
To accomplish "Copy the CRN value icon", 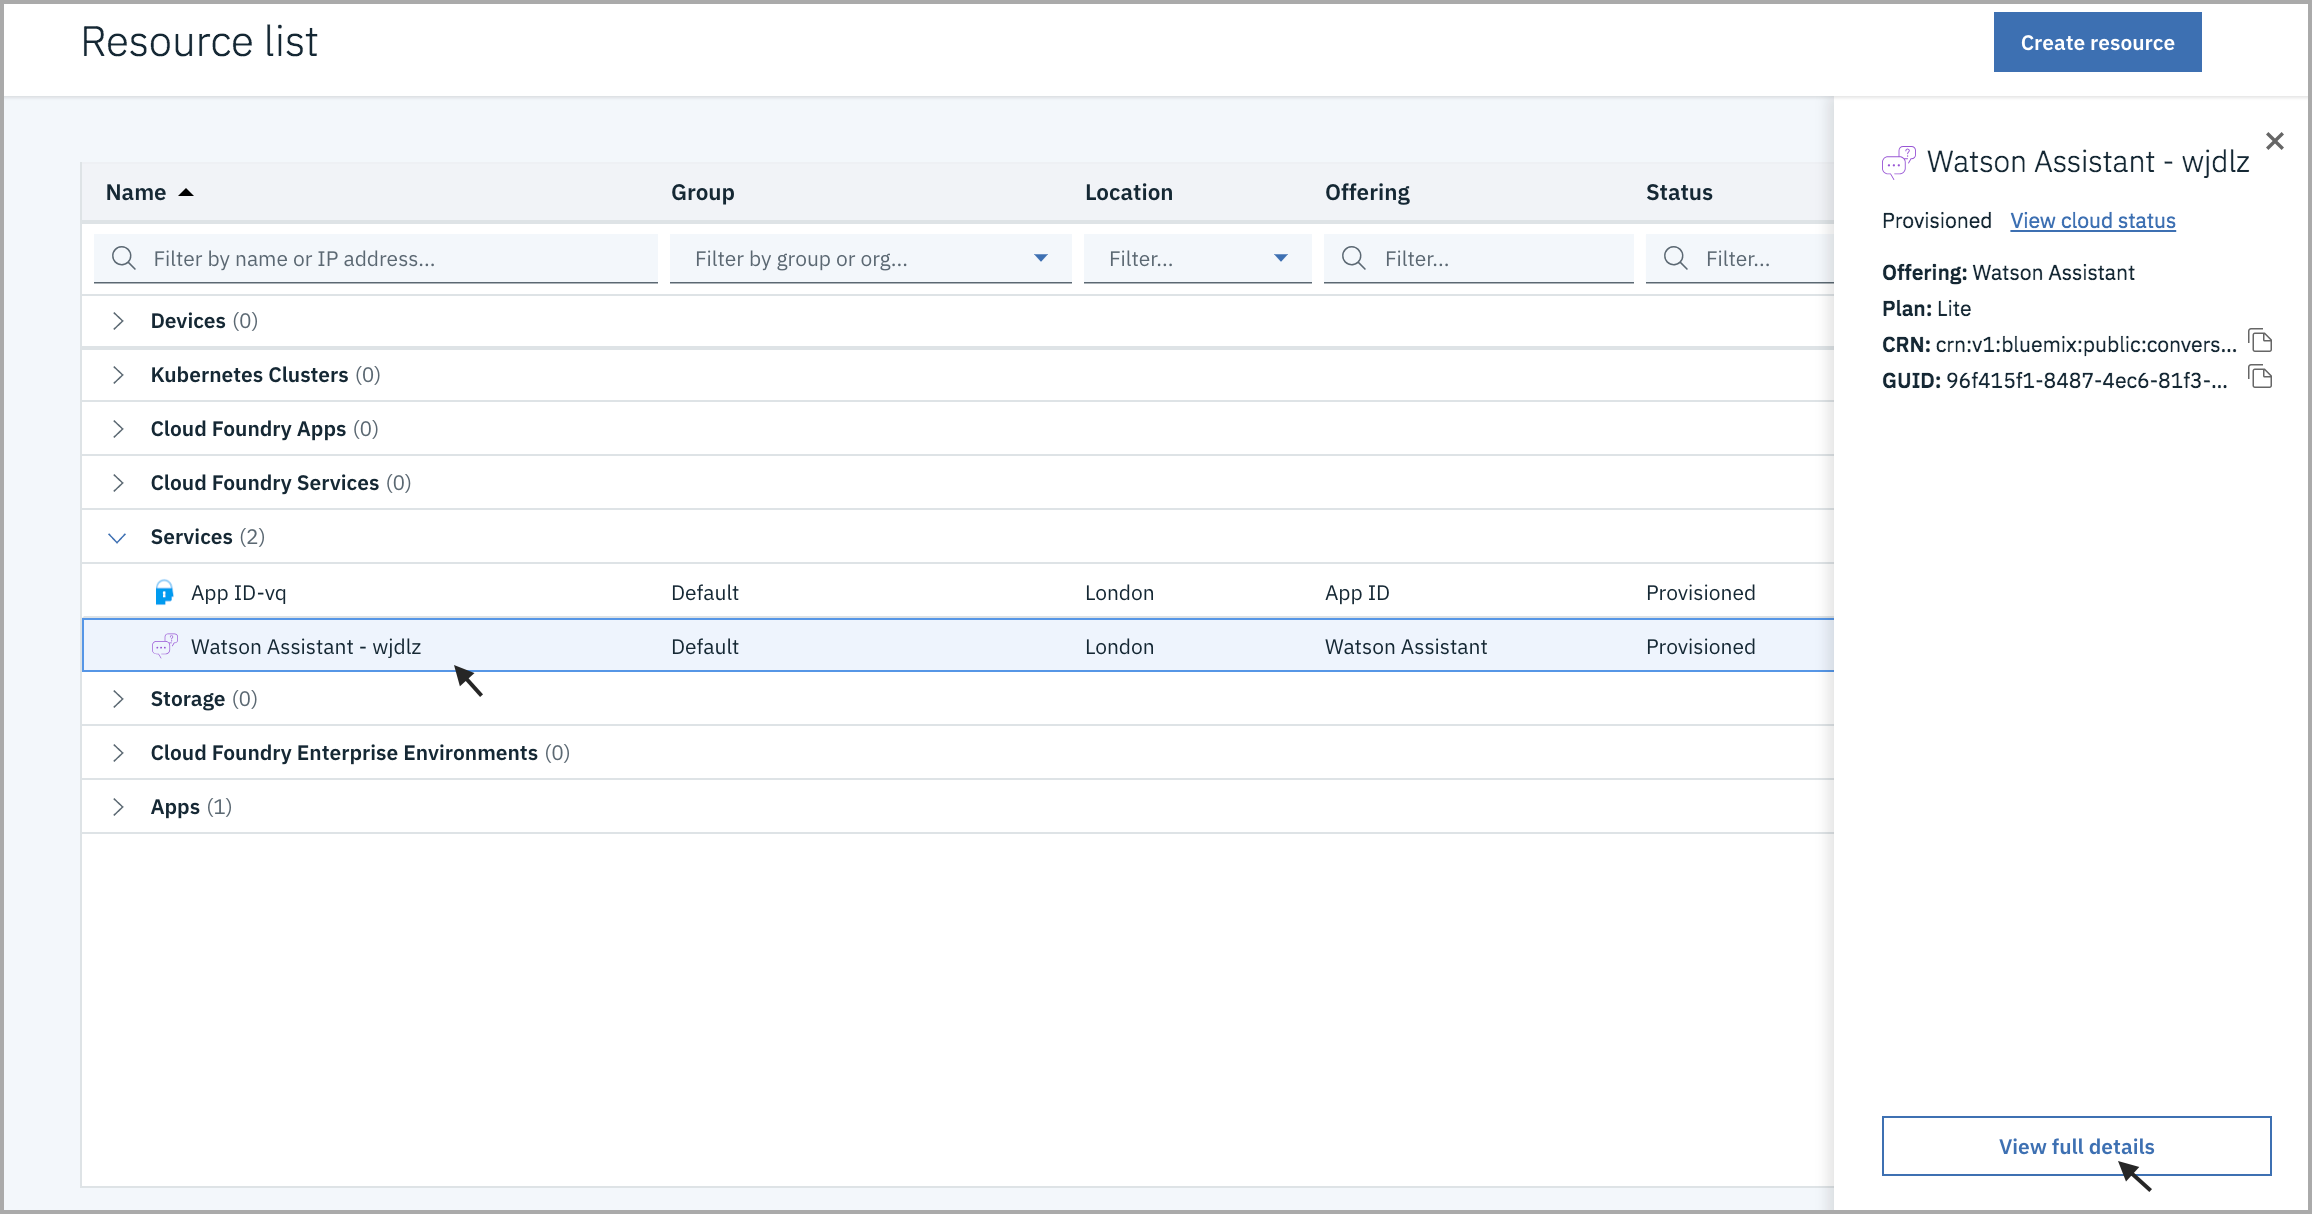I will 2260,341.
